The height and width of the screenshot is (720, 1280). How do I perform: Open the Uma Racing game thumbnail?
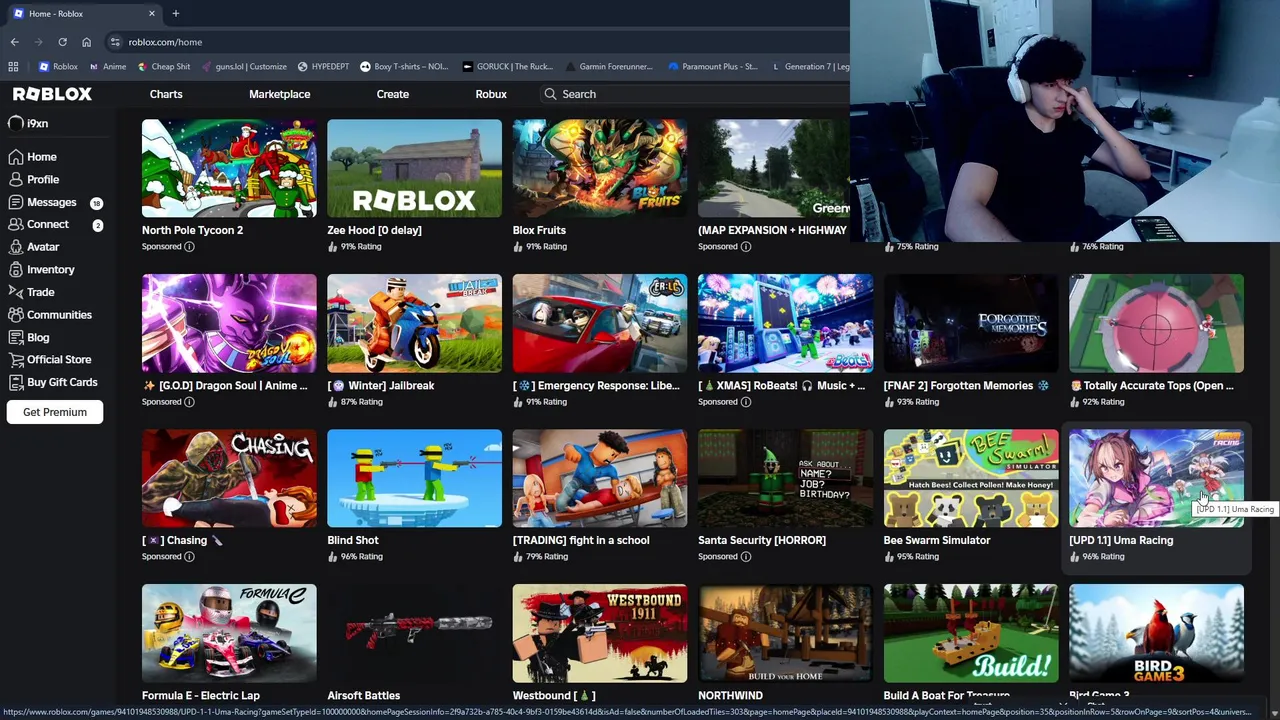(1156, 478)
